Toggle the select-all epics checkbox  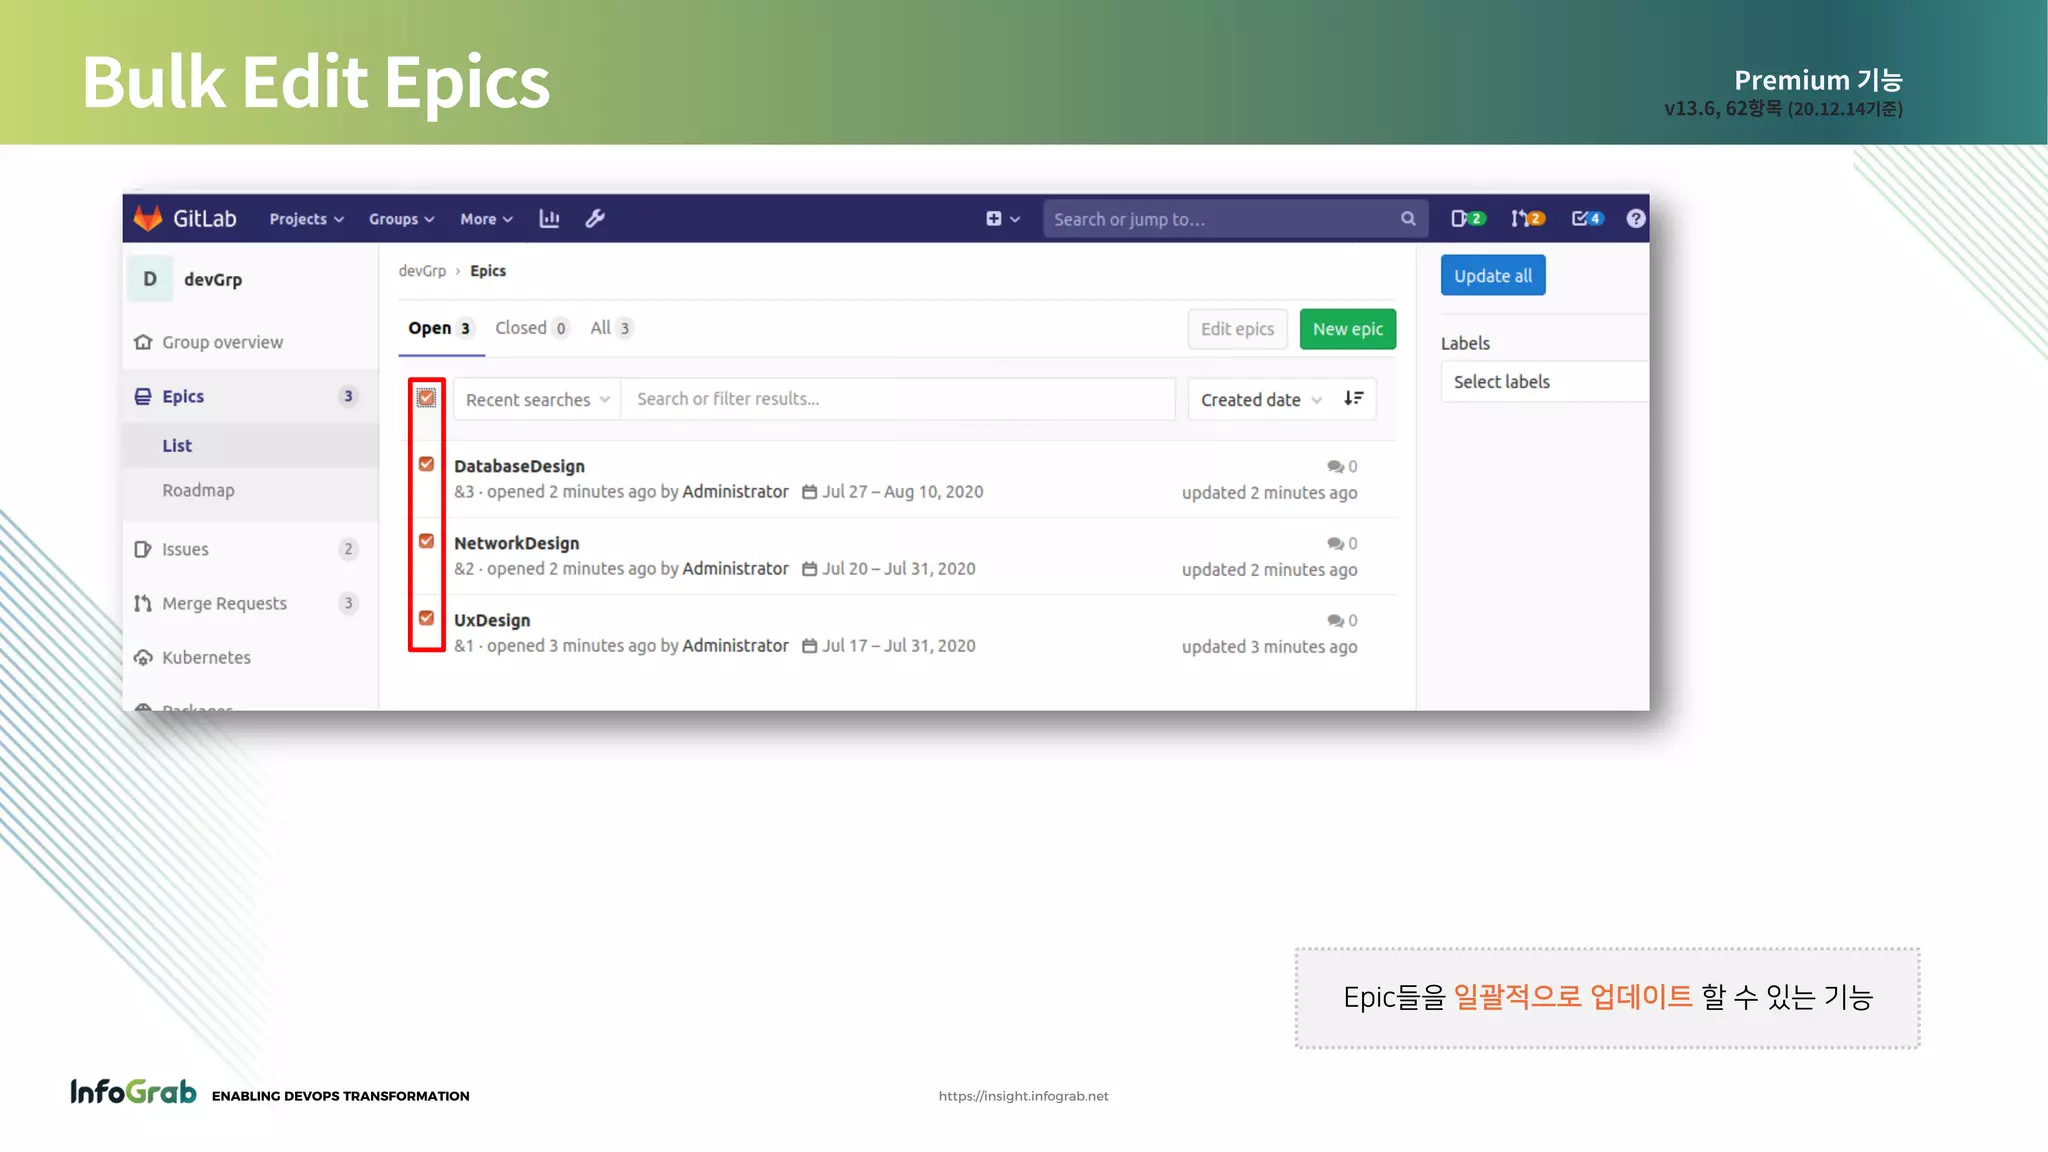click(427, 398)
